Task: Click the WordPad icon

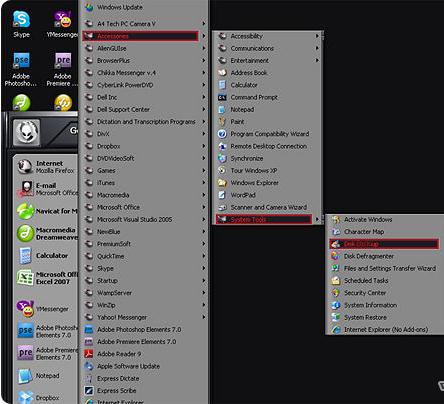Action: (x=222, y=195)
